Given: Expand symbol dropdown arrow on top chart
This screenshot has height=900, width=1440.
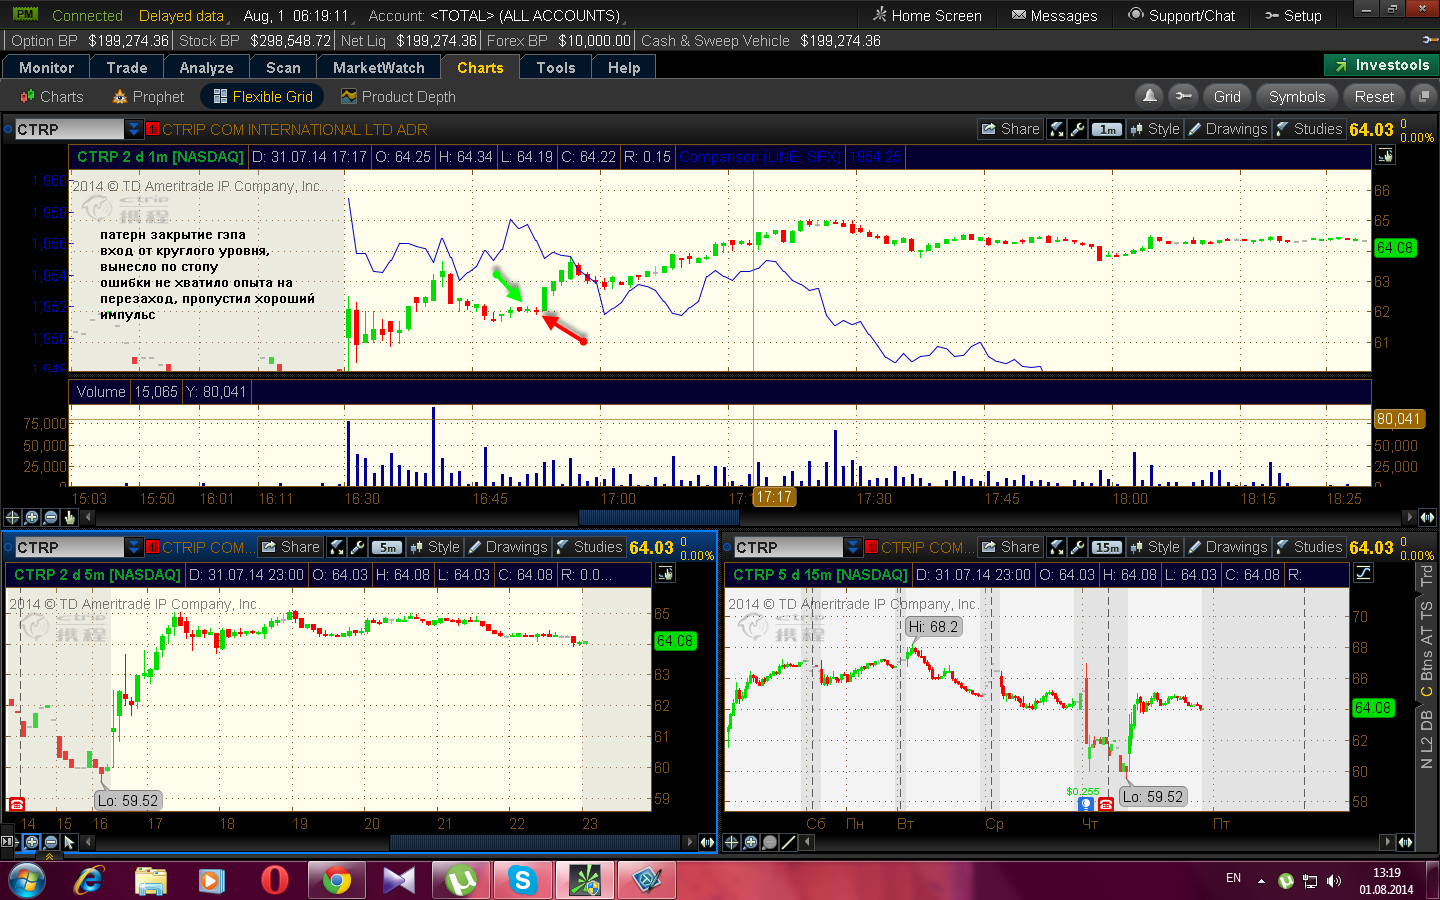Looking at the screenshot, I should click(x=134, y=129).
